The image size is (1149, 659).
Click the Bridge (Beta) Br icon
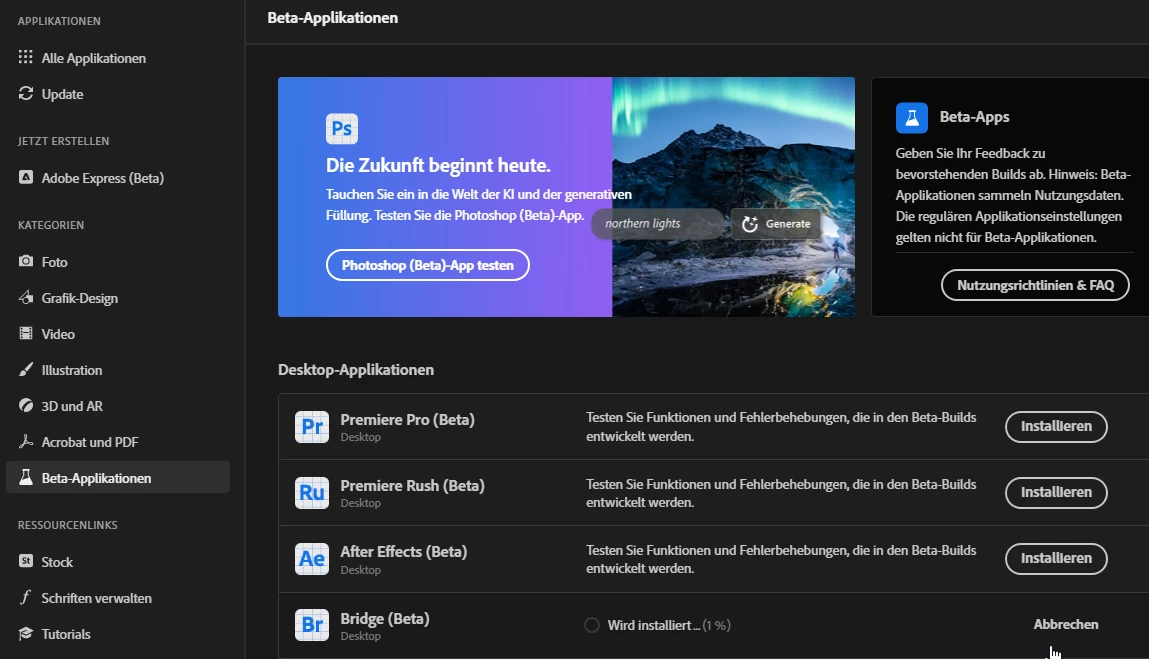[312, 625]
